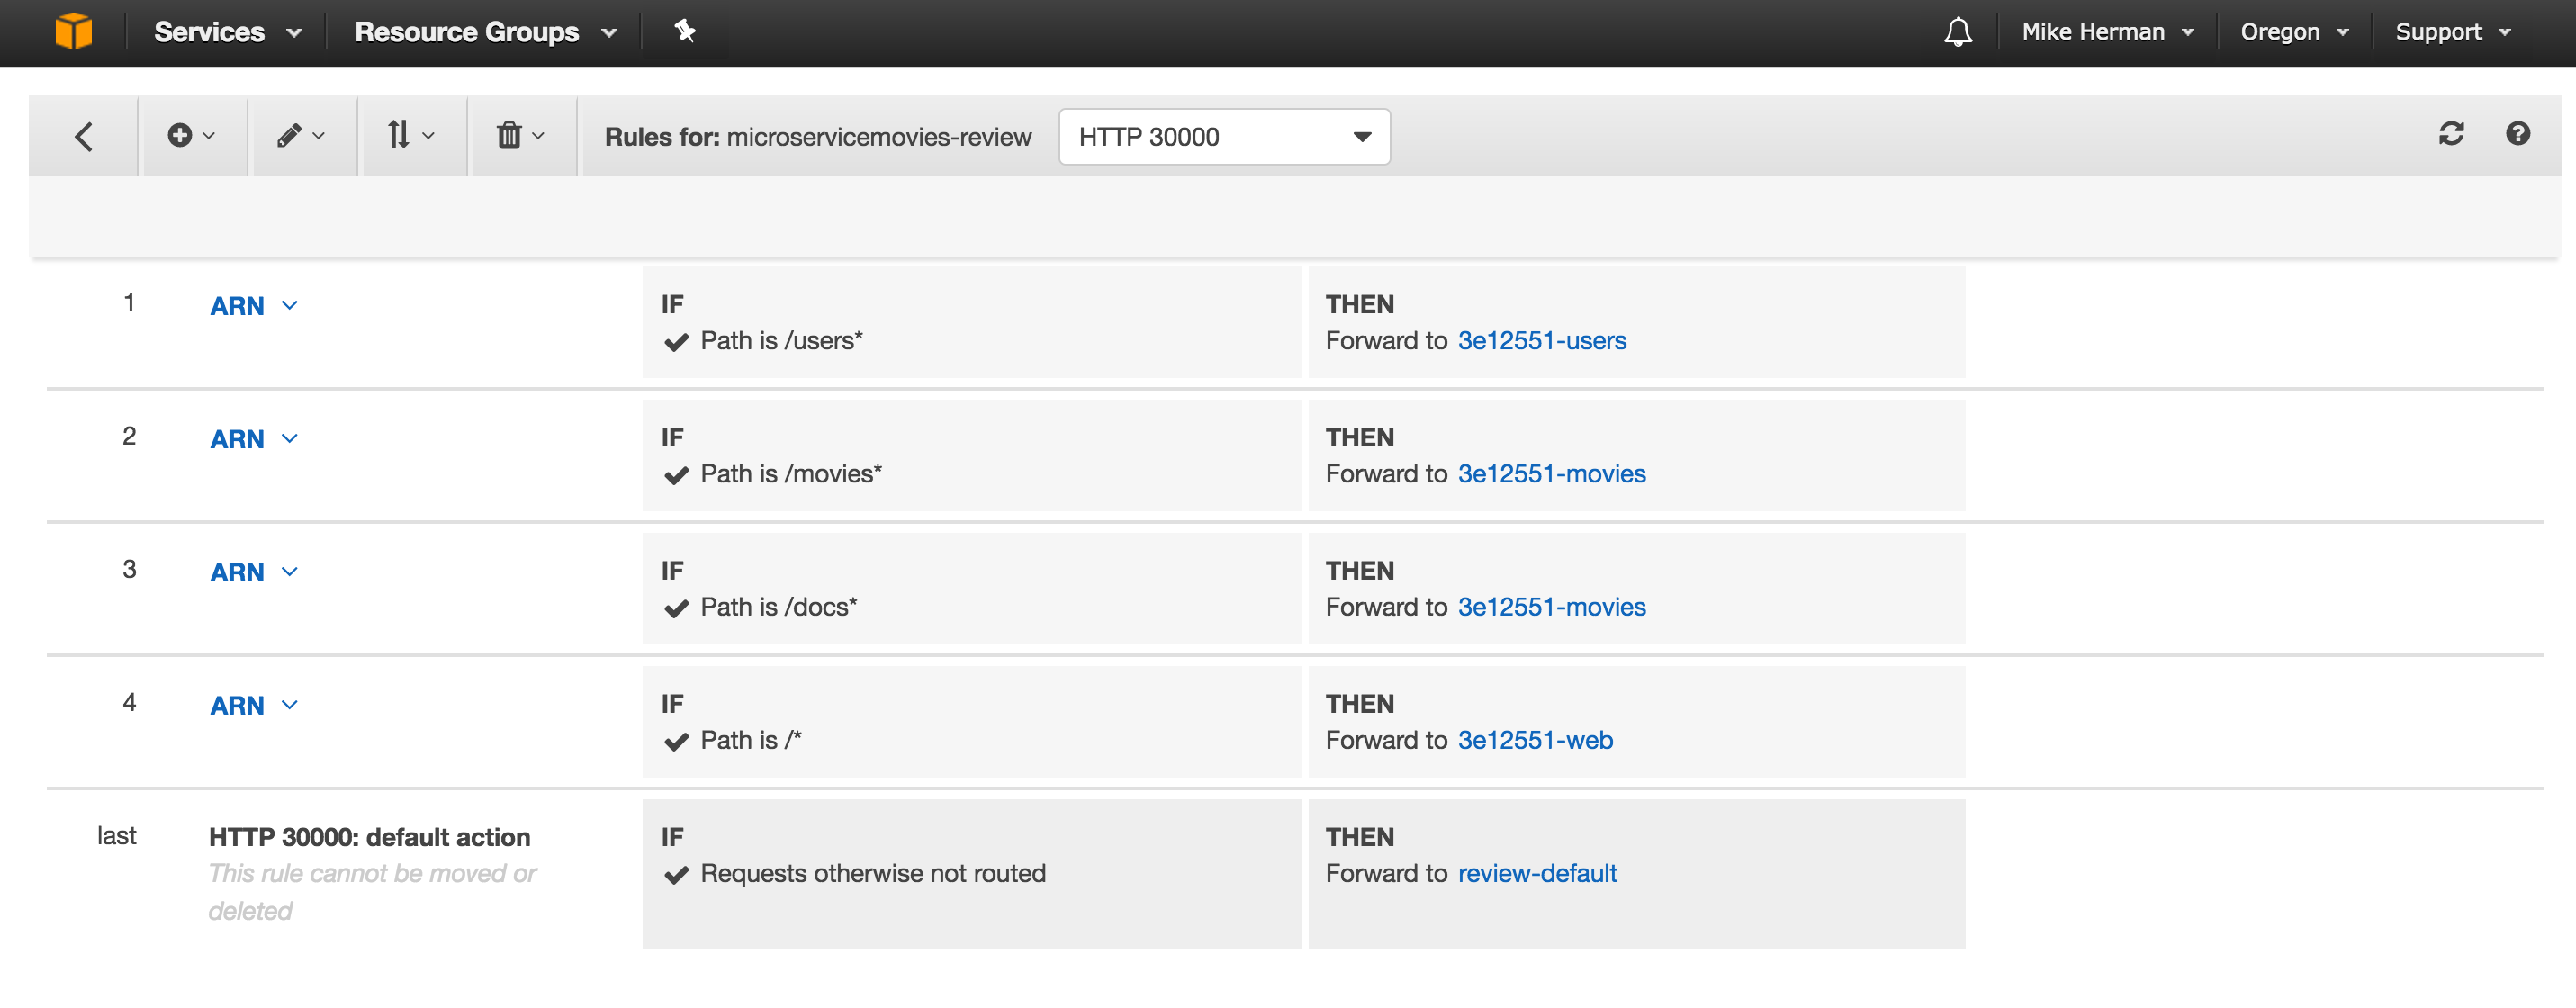Refresh the rules list
Viewport: 2576px width, 1008px height.
click(x=2453, y=135)
